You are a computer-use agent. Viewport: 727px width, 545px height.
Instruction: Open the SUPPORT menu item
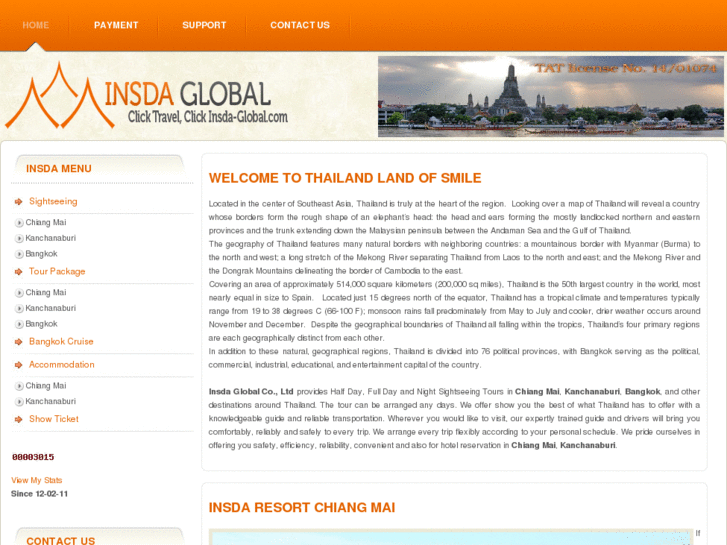(x=204, y=25)
